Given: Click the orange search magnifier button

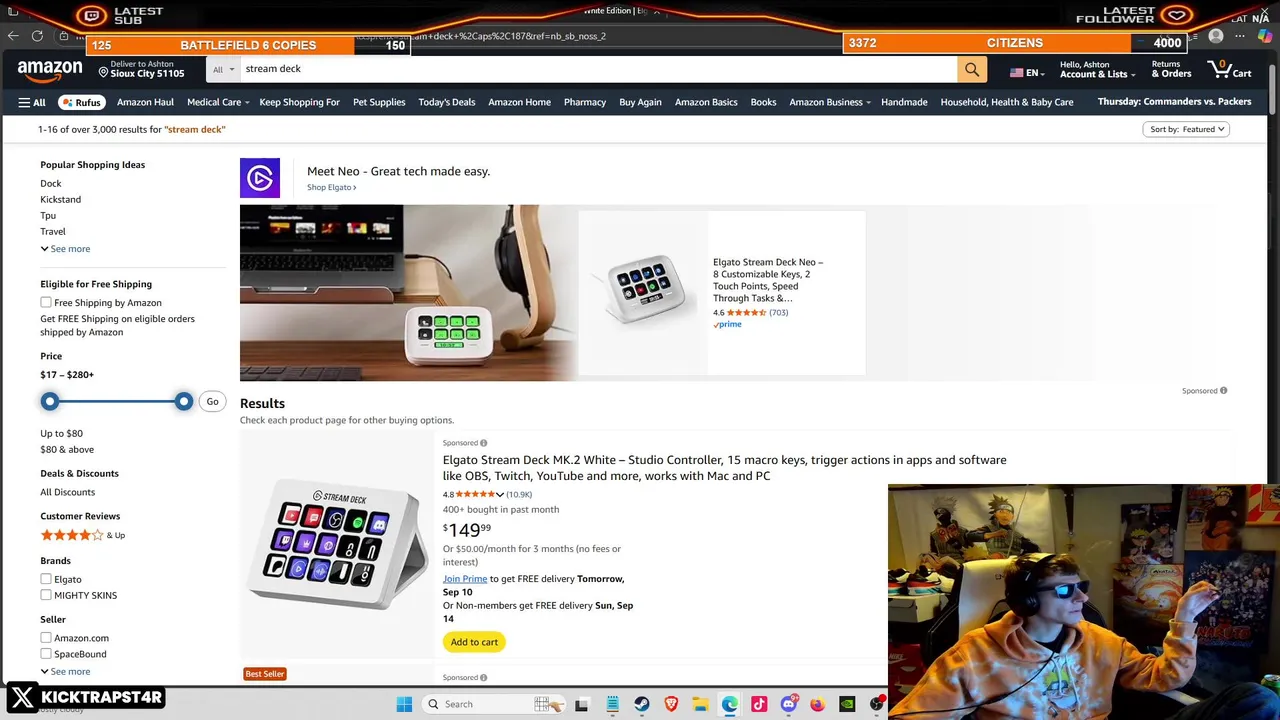Looking at the screenshot, I should [972, 69].
